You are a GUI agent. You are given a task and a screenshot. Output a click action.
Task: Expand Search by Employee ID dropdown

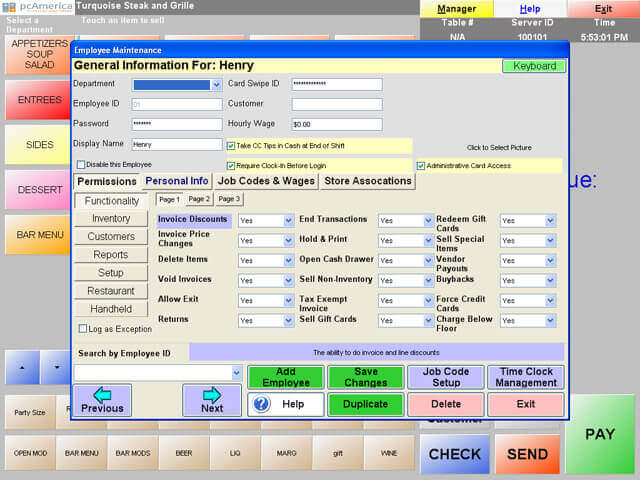click(x=237, y=373)
